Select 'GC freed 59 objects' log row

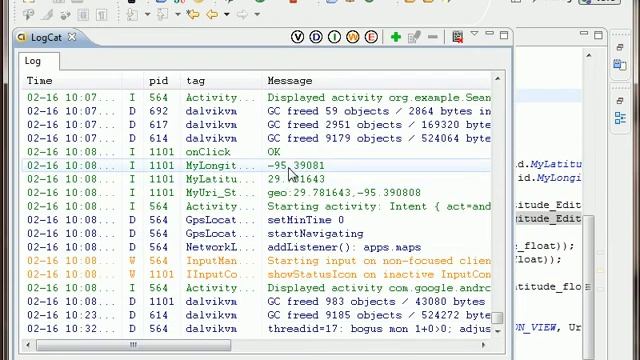256,111
